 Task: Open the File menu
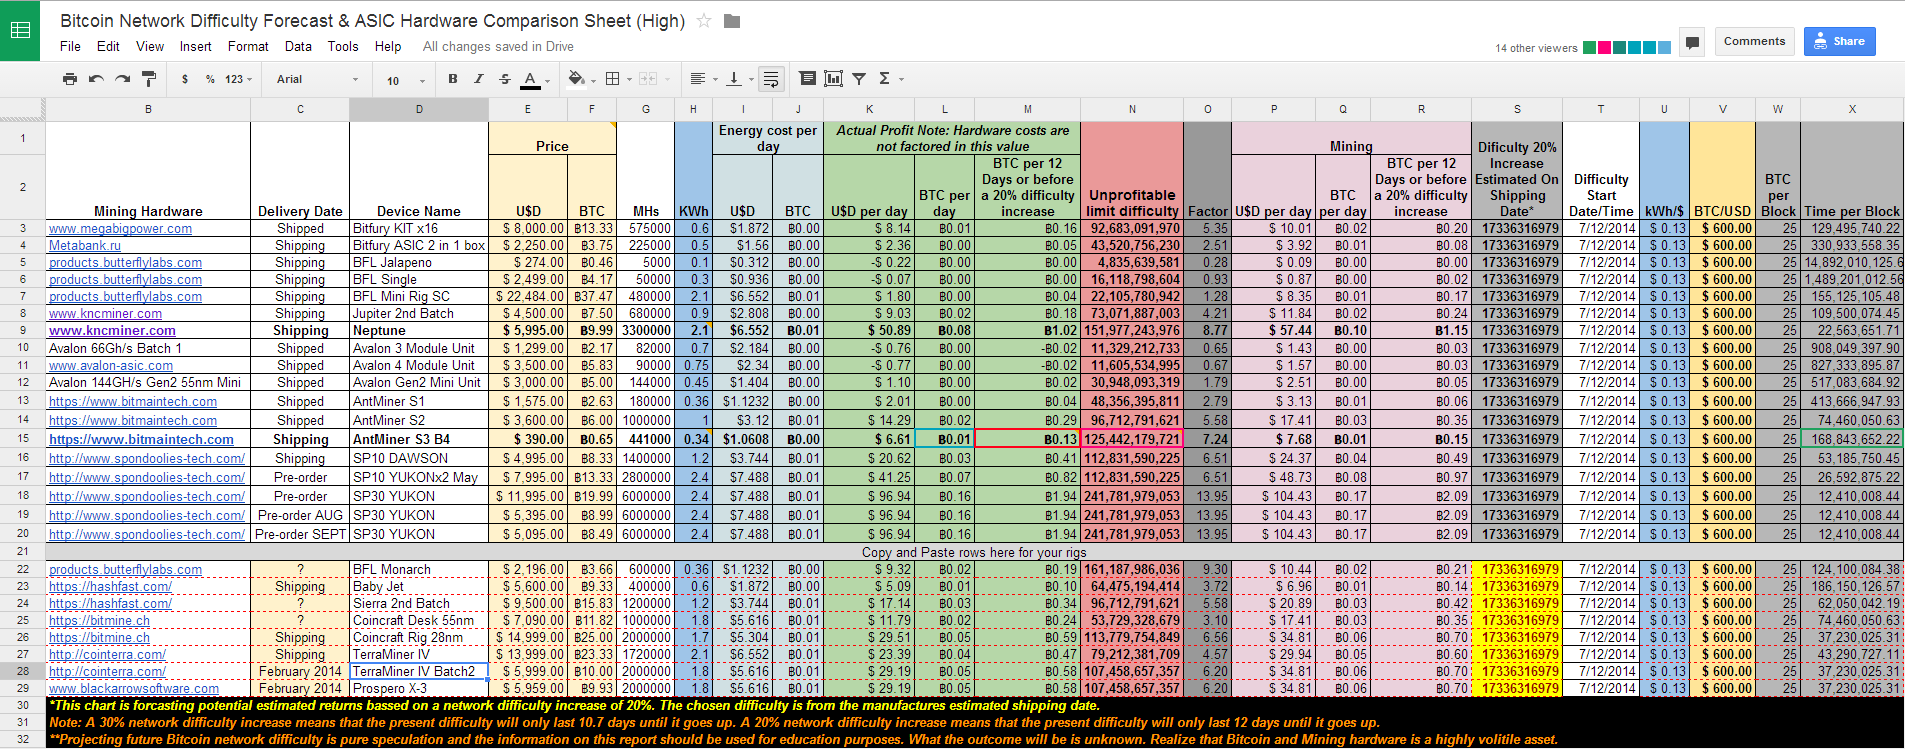(x=70, y=46)
